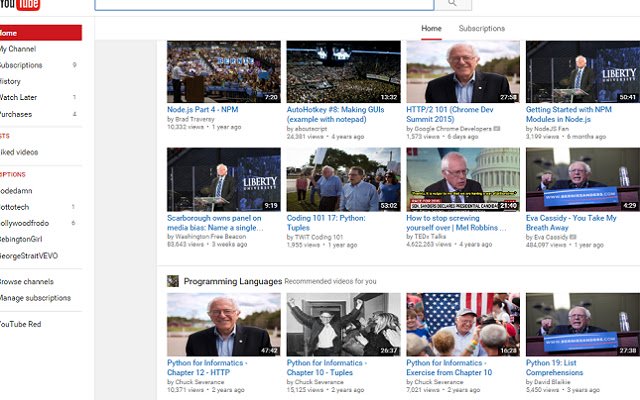Click How to stop screwing yourself over title

[x=456, y=223]
